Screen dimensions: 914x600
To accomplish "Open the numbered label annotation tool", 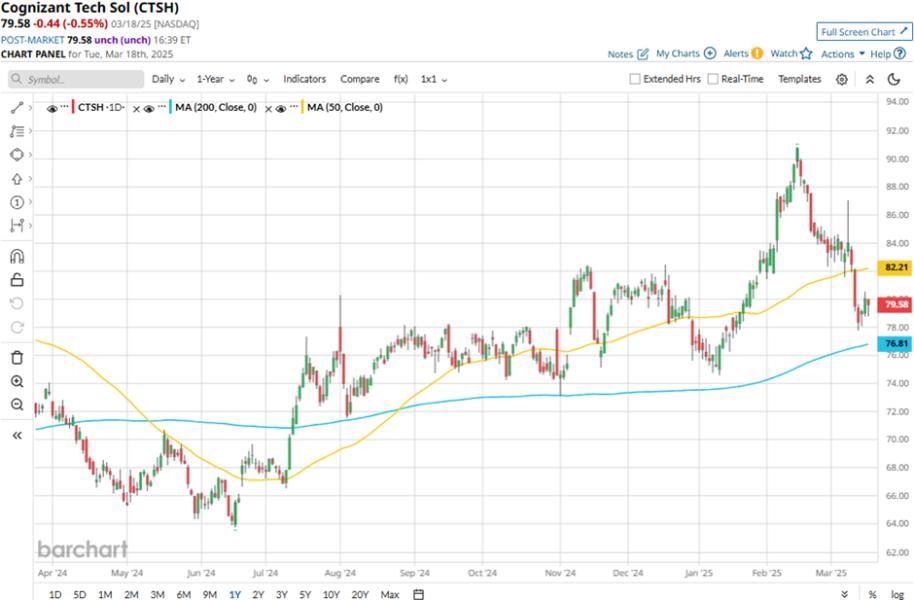I will coord(17,202).
